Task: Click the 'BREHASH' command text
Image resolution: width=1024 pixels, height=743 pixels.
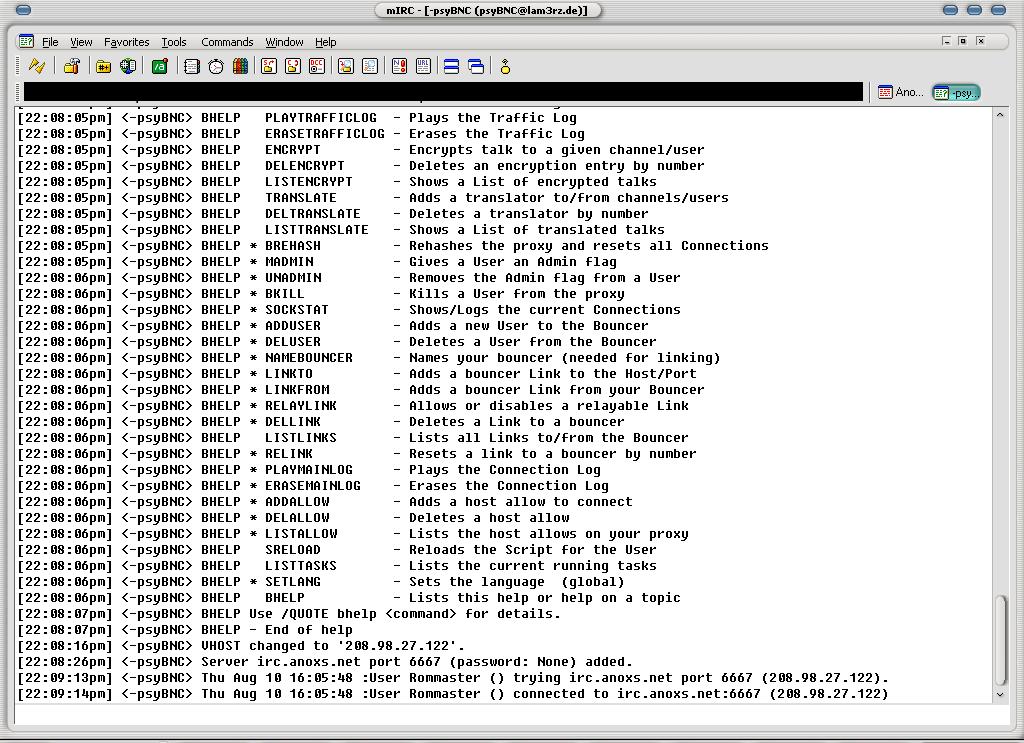Action: 293,245
